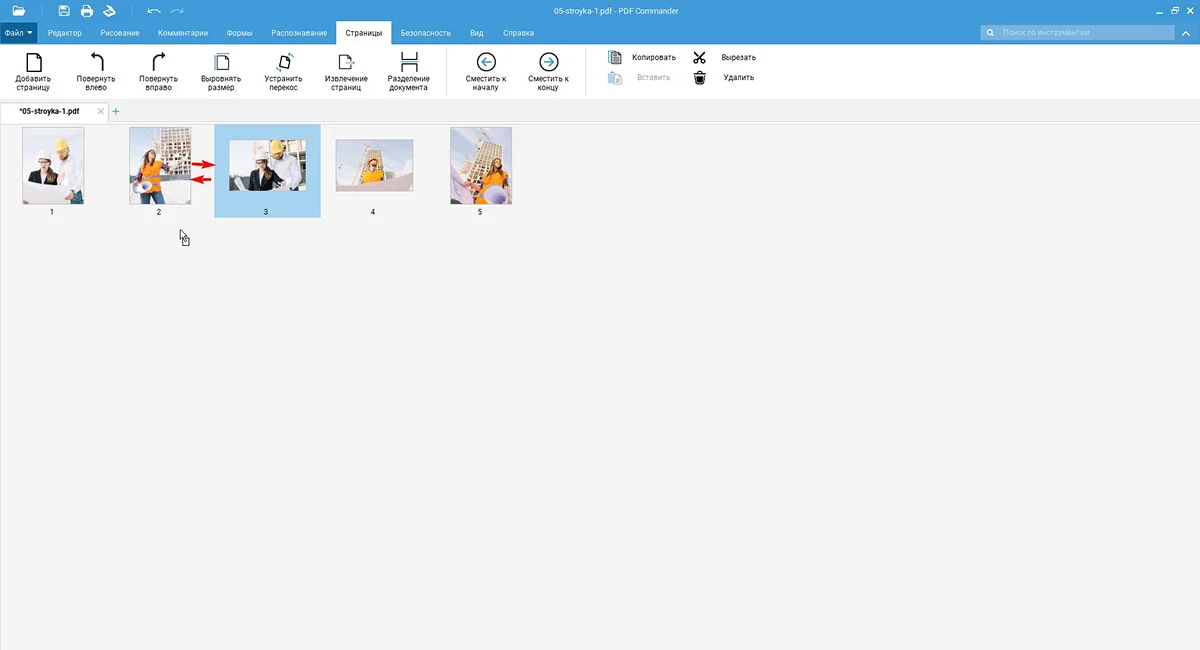Image resolution: width=1200 pixels, height=650 pixels.
Task: Select the Выровнять размер tool
Action: pyautogui.click(x=220, y=64)
